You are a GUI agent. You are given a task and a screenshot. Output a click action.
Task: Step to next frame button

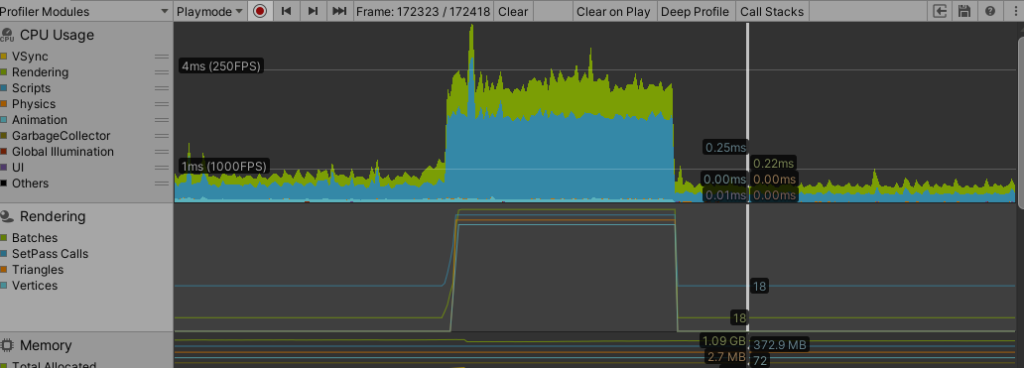pos(313,11)
